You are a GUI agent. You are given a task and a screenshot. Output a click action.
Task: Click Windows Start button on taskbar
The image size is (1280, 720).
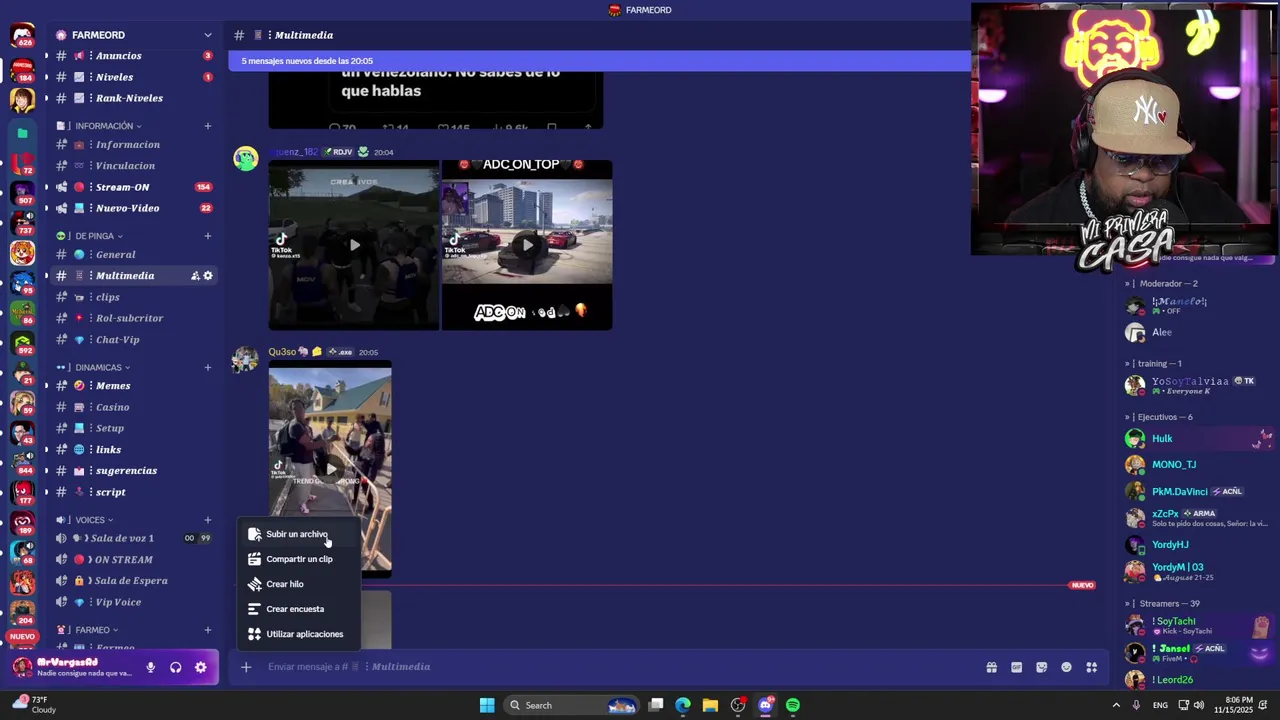487,705
